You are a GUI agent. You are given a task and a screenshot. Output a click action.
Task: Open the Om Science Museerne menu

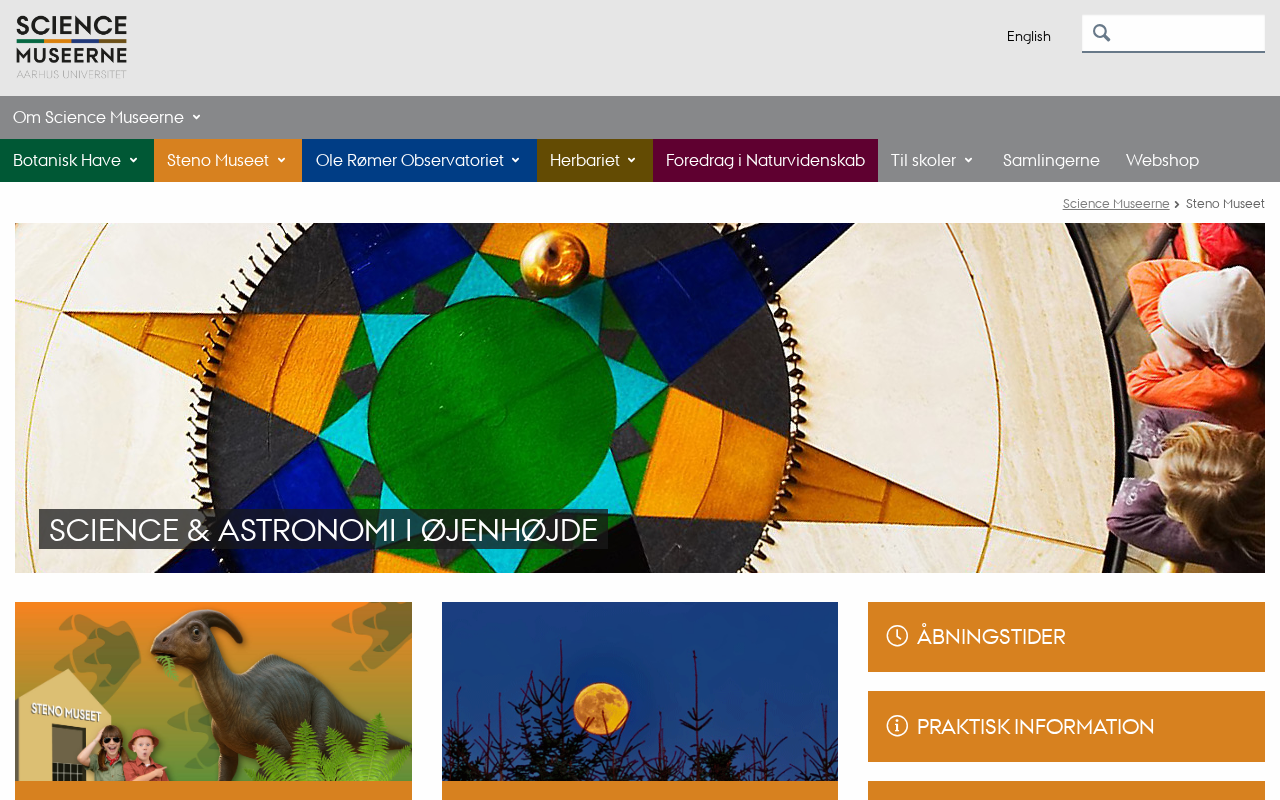click(98, 117)
